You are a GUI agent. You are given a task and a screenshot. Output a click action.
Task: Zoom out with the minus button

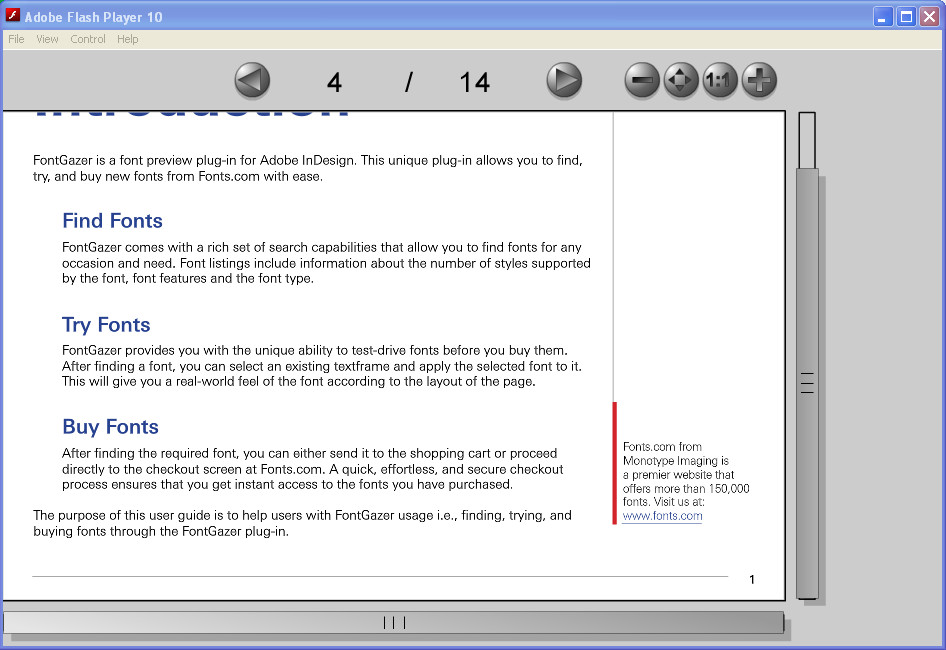pos(642,80)
